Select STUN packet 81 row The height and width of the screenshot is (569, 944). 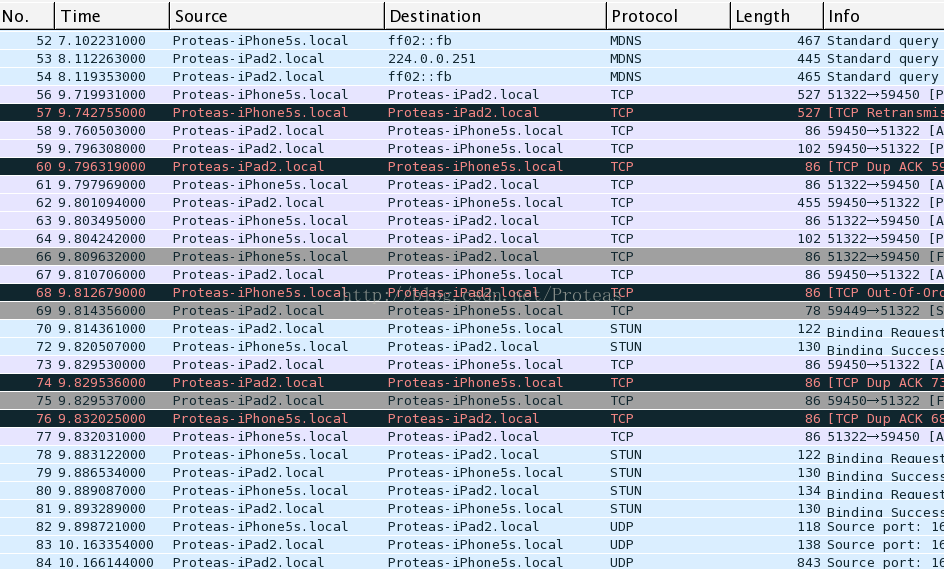(x=472, y=509)
